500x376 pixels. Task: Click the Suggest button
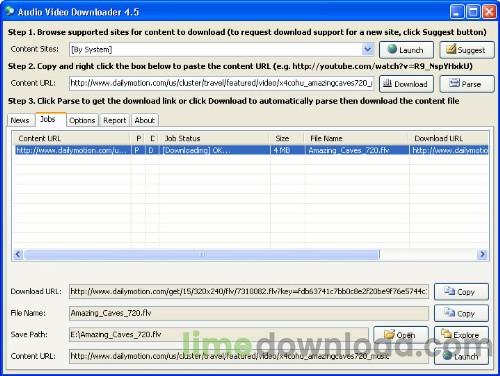[467, 50]
